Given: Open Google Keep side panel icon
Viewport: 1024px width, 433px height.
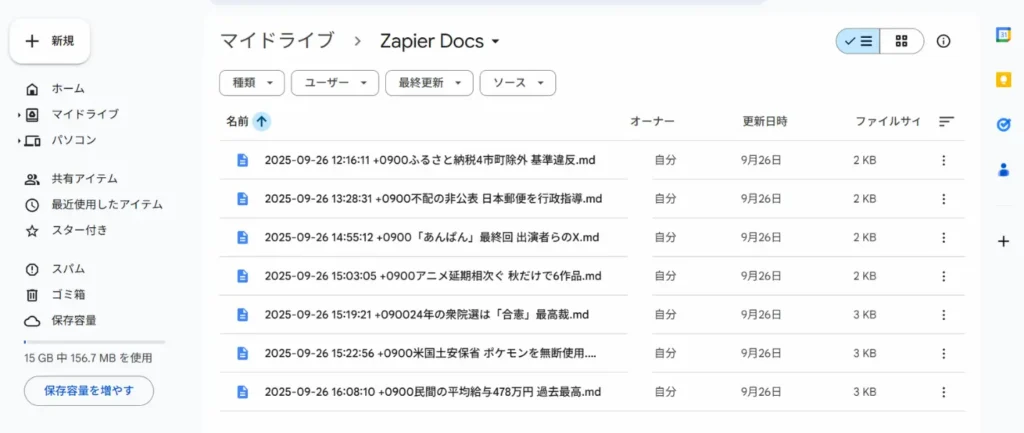Looking at the screenshot, I should [1003, 79].
